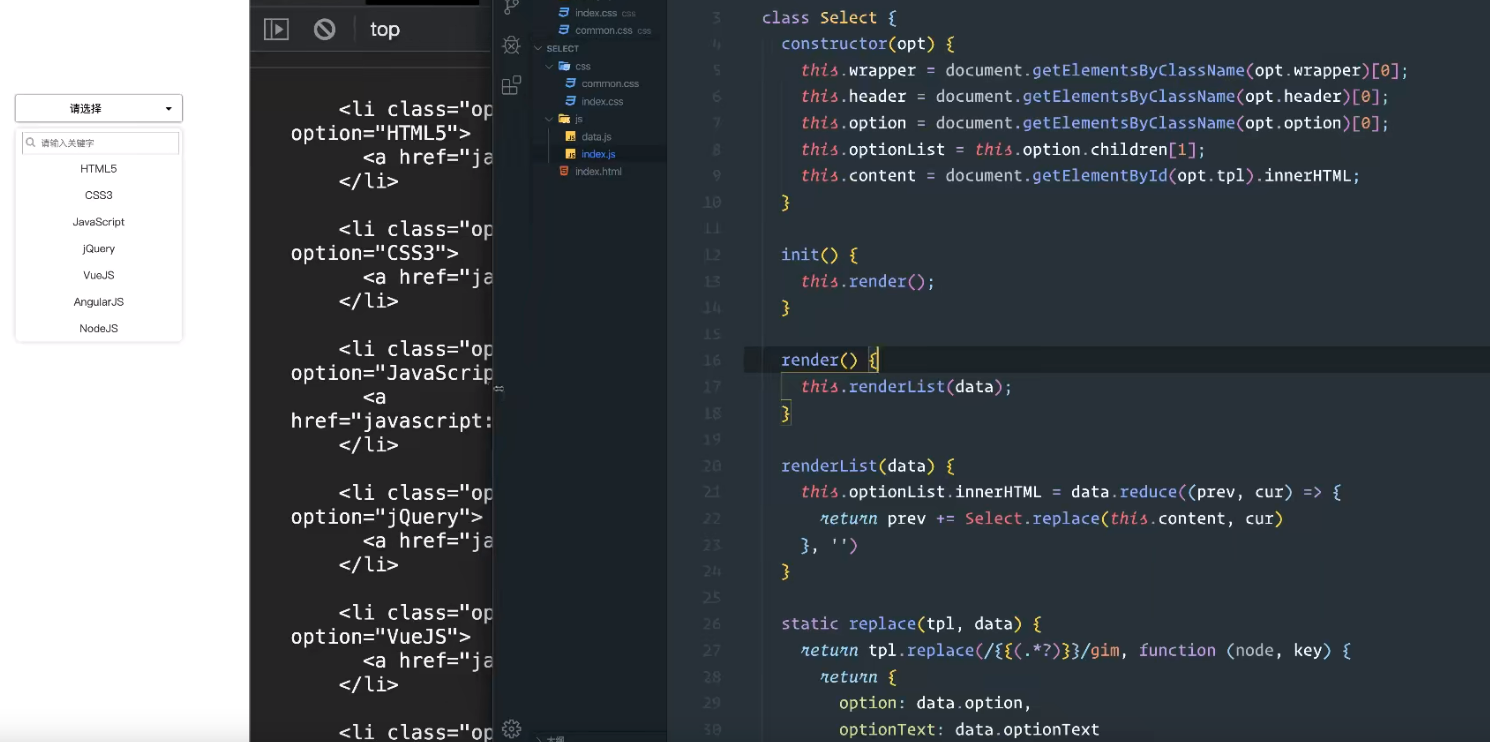Choose the NodeJS option in dropdown list

(99, 328)
